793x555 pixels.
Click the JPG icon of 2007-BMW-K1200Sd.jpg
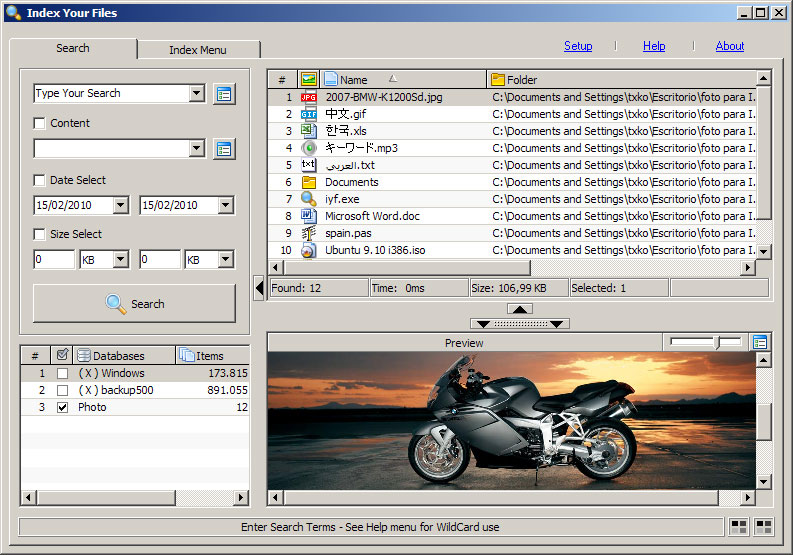(x=309, y=97)
